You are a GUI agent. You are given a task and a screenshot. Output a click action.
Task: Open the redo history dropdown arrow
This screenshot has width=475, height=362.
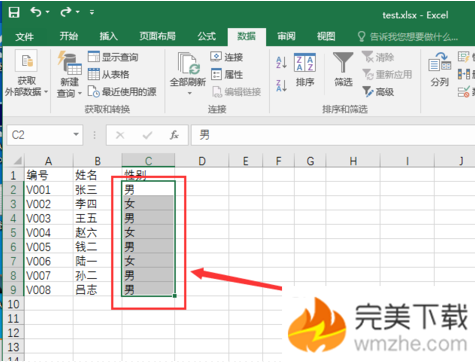click(x=78, y=12)
